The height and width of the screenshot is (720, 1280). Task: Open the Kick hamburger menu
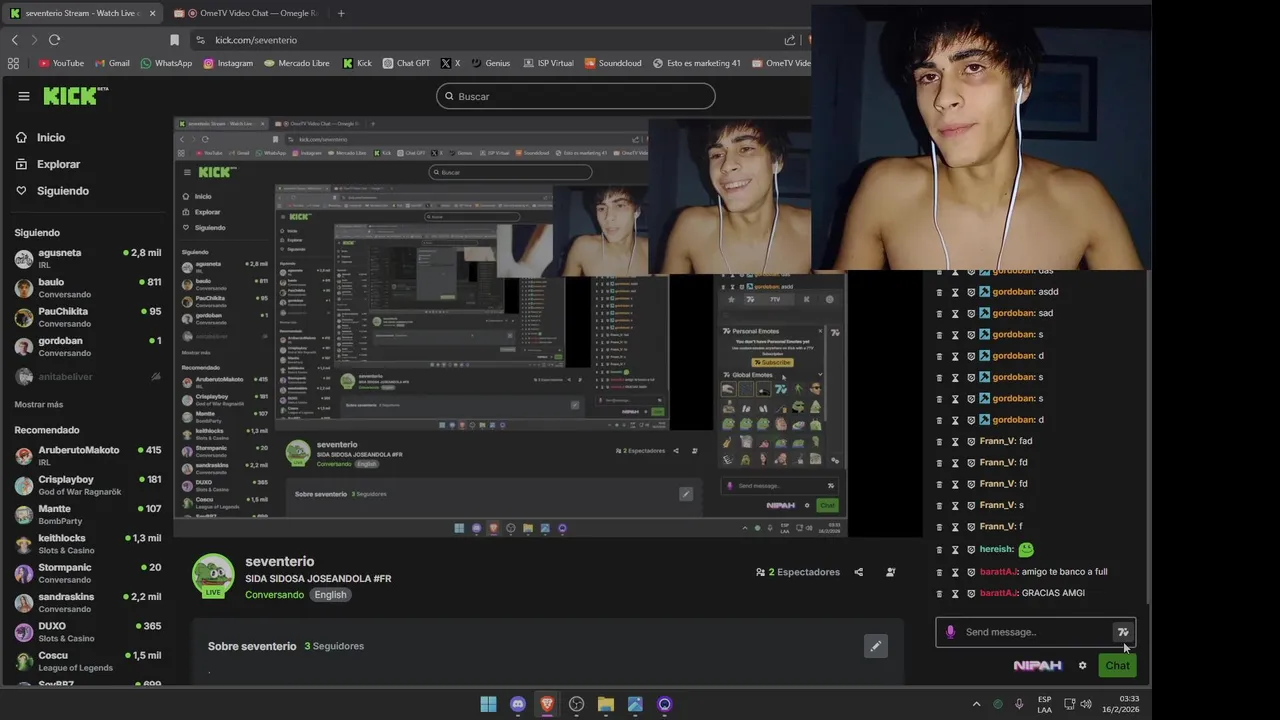tap(24, 96)
